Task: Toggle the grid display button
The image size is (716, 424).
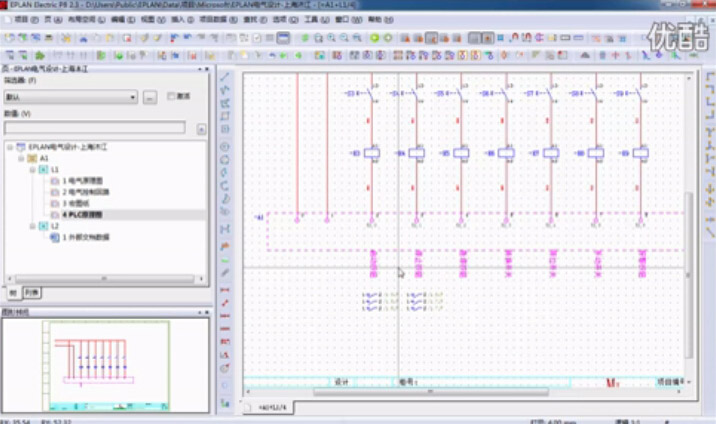Action: (475, 37)
